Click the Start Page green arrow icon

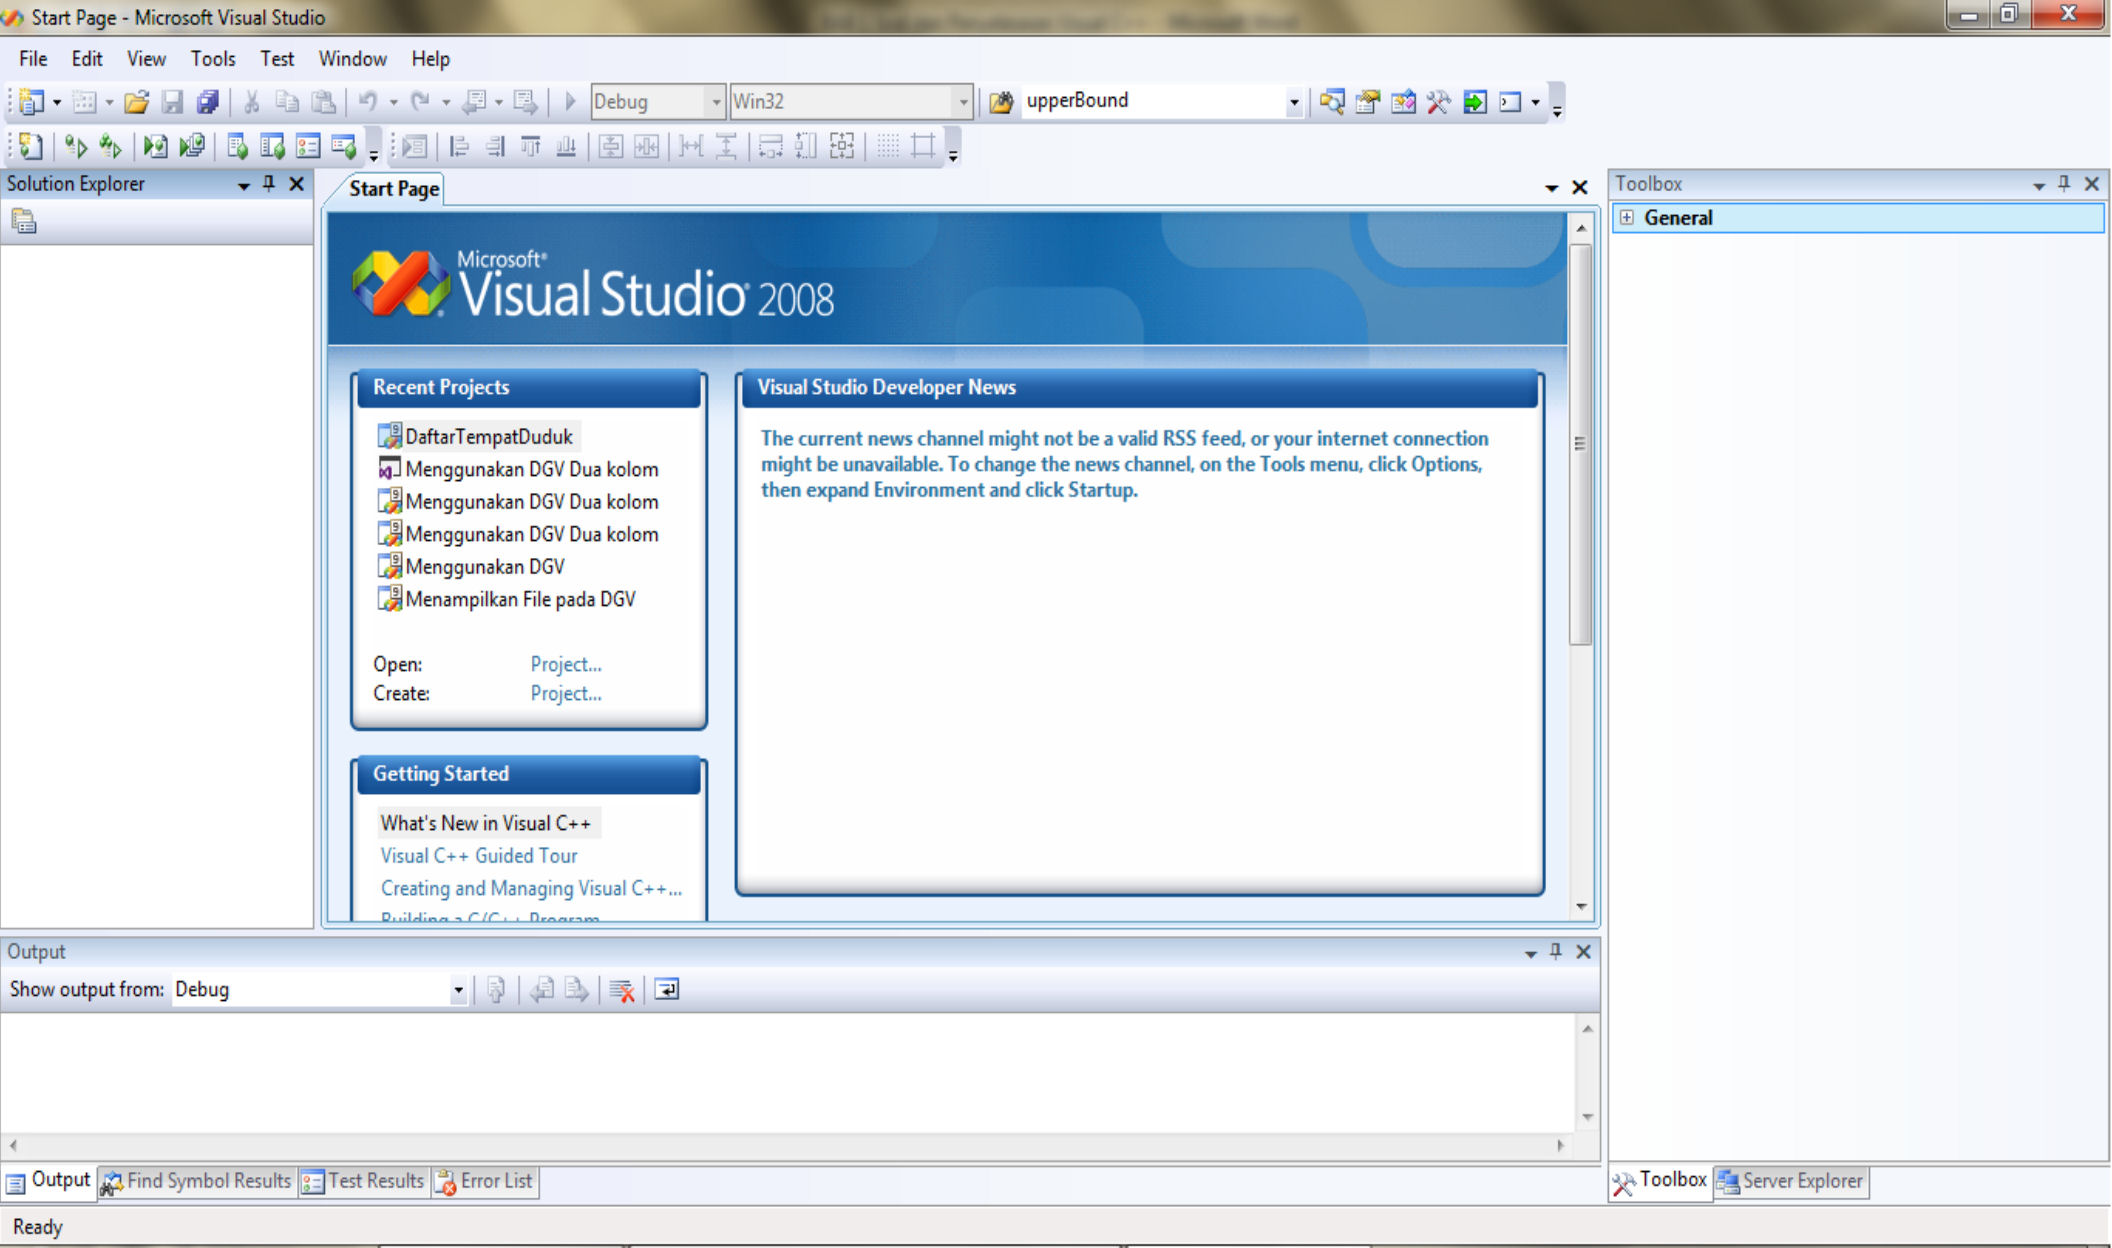1475,102
